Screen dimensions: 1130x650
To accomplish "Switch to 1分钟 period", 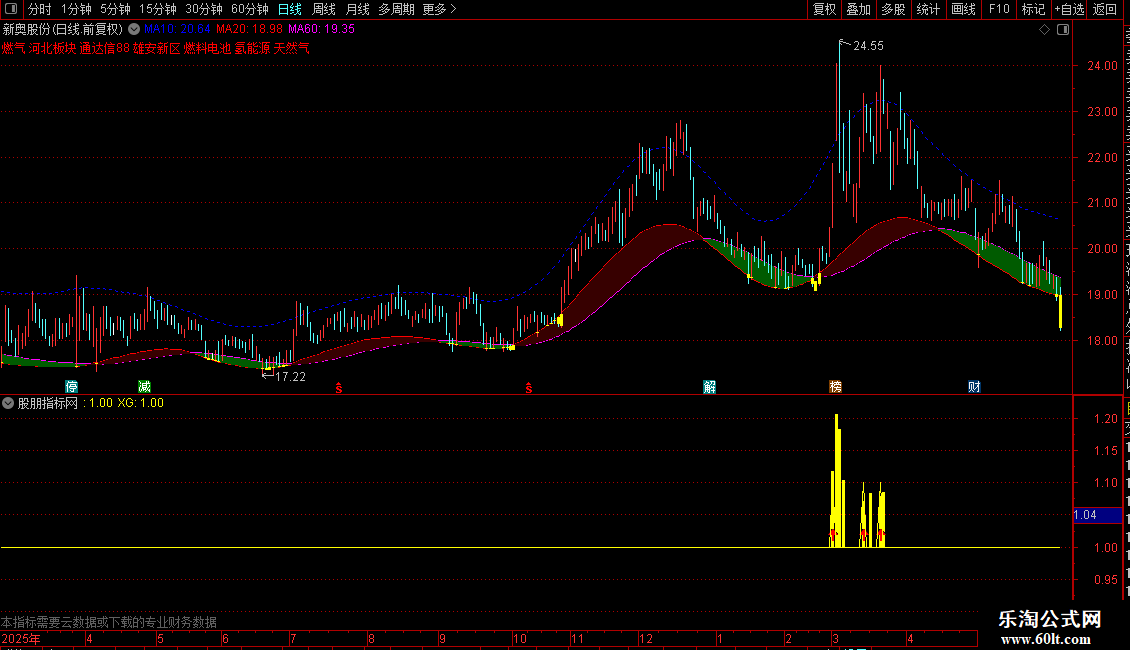I will pyautogui.click(x=76, y=9).
